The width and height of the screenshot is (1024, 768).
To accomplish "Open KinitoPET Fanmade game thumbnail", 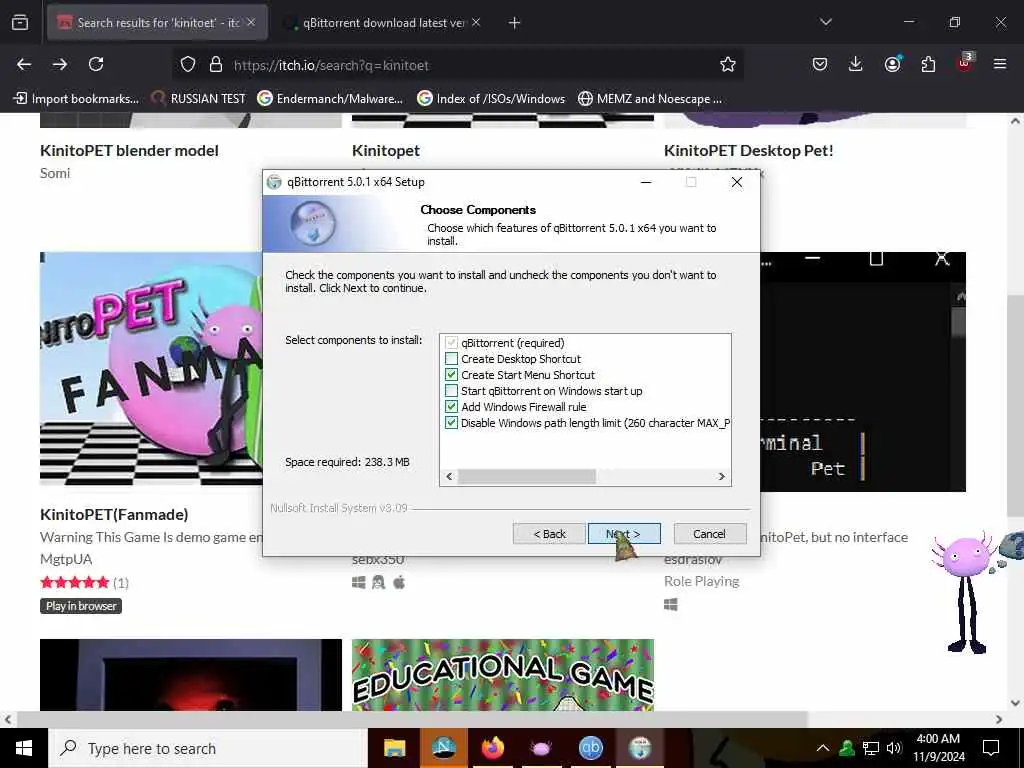I will click(x=151, y=368).
